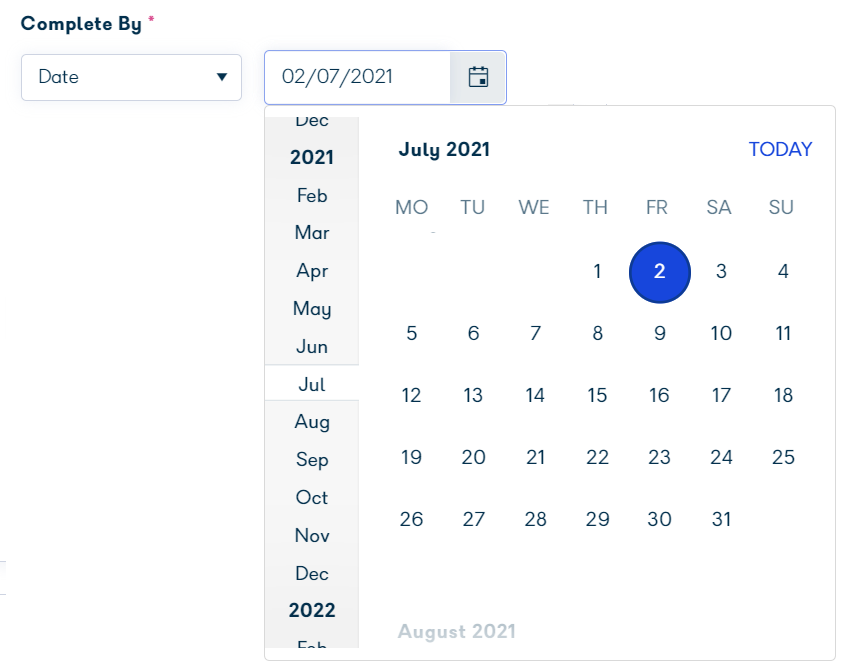Select Aug in month list
Image resolution: width=846 pixels, height=667 pixels.
(312, 421)
